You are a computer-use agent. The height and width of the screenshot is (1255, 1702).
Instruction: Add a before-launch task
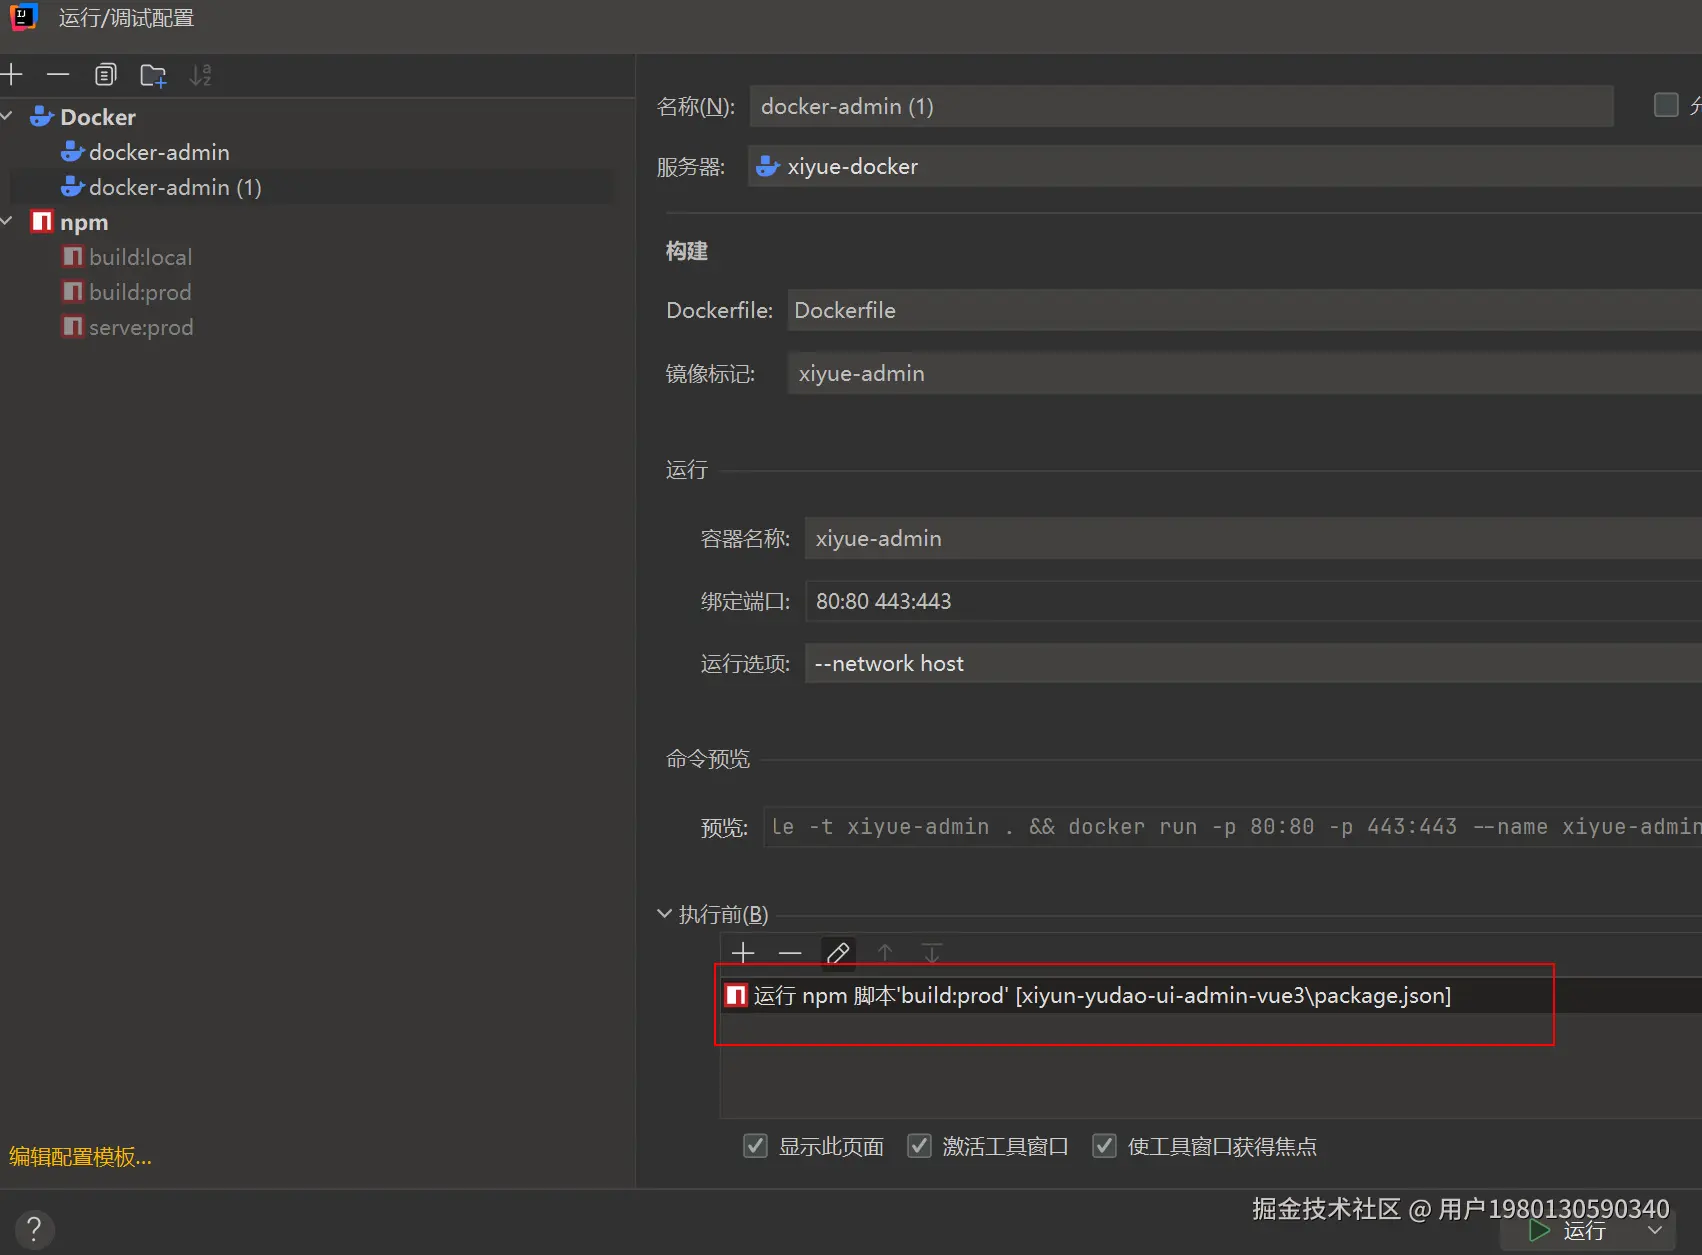[x=743, y=953]
